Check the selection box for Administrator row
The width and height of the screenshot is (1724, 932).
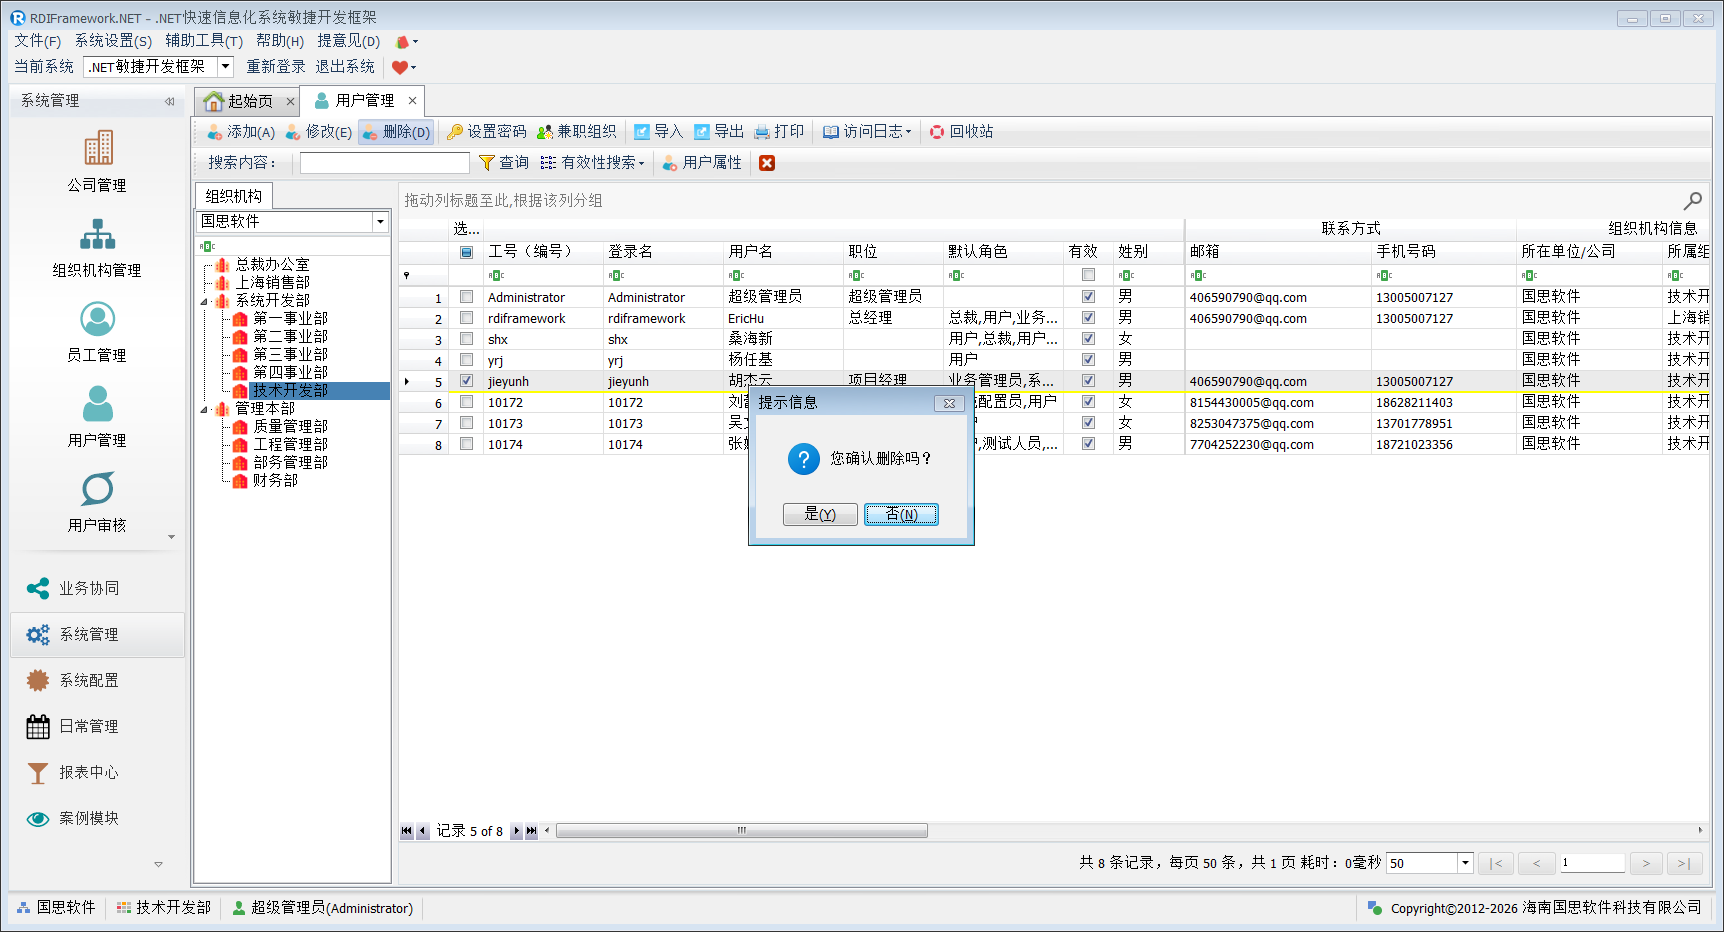coord(466,297)
